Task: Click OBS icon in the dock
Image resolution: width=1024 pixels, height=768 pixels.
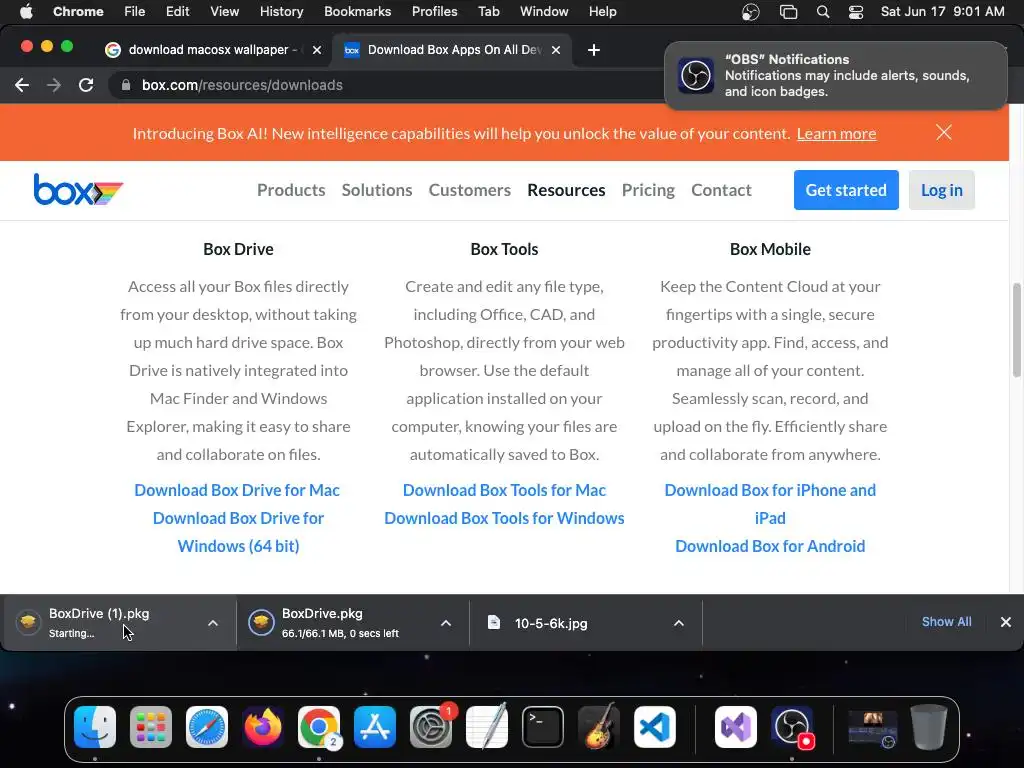Action: pos(792,727)
